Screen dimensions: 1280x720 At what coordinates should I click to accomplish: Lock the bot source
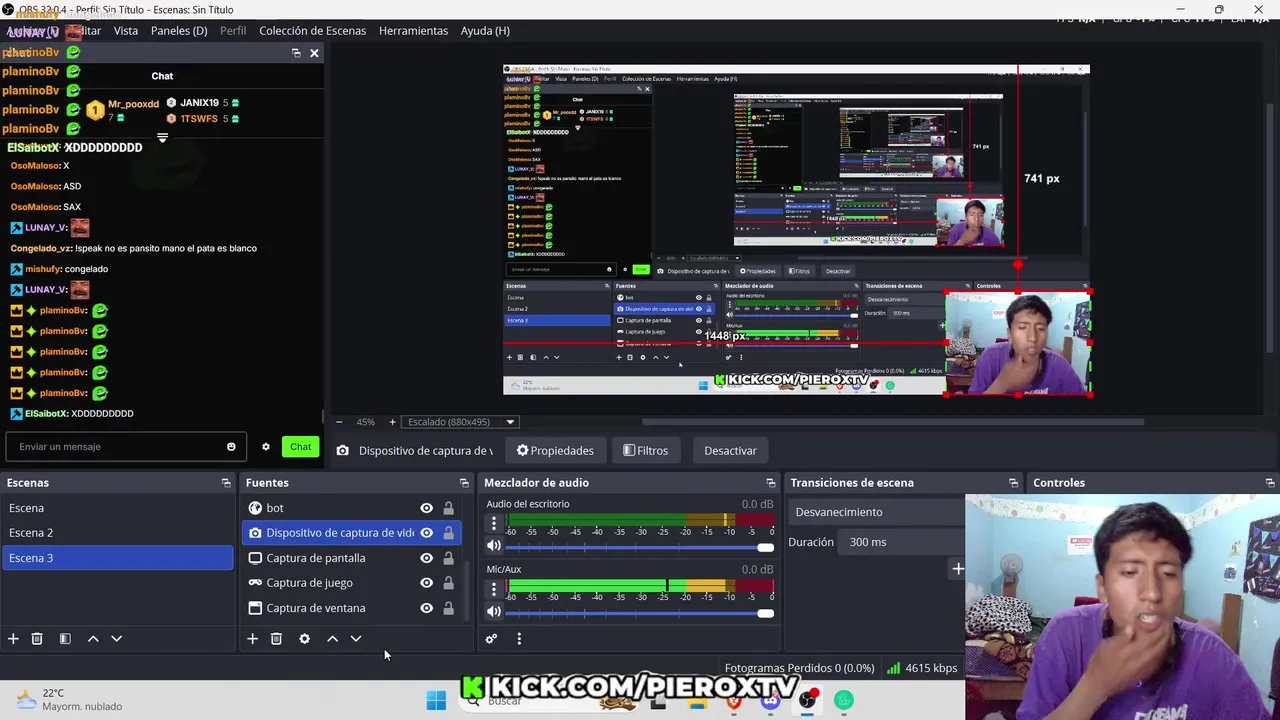coord(448,508)
